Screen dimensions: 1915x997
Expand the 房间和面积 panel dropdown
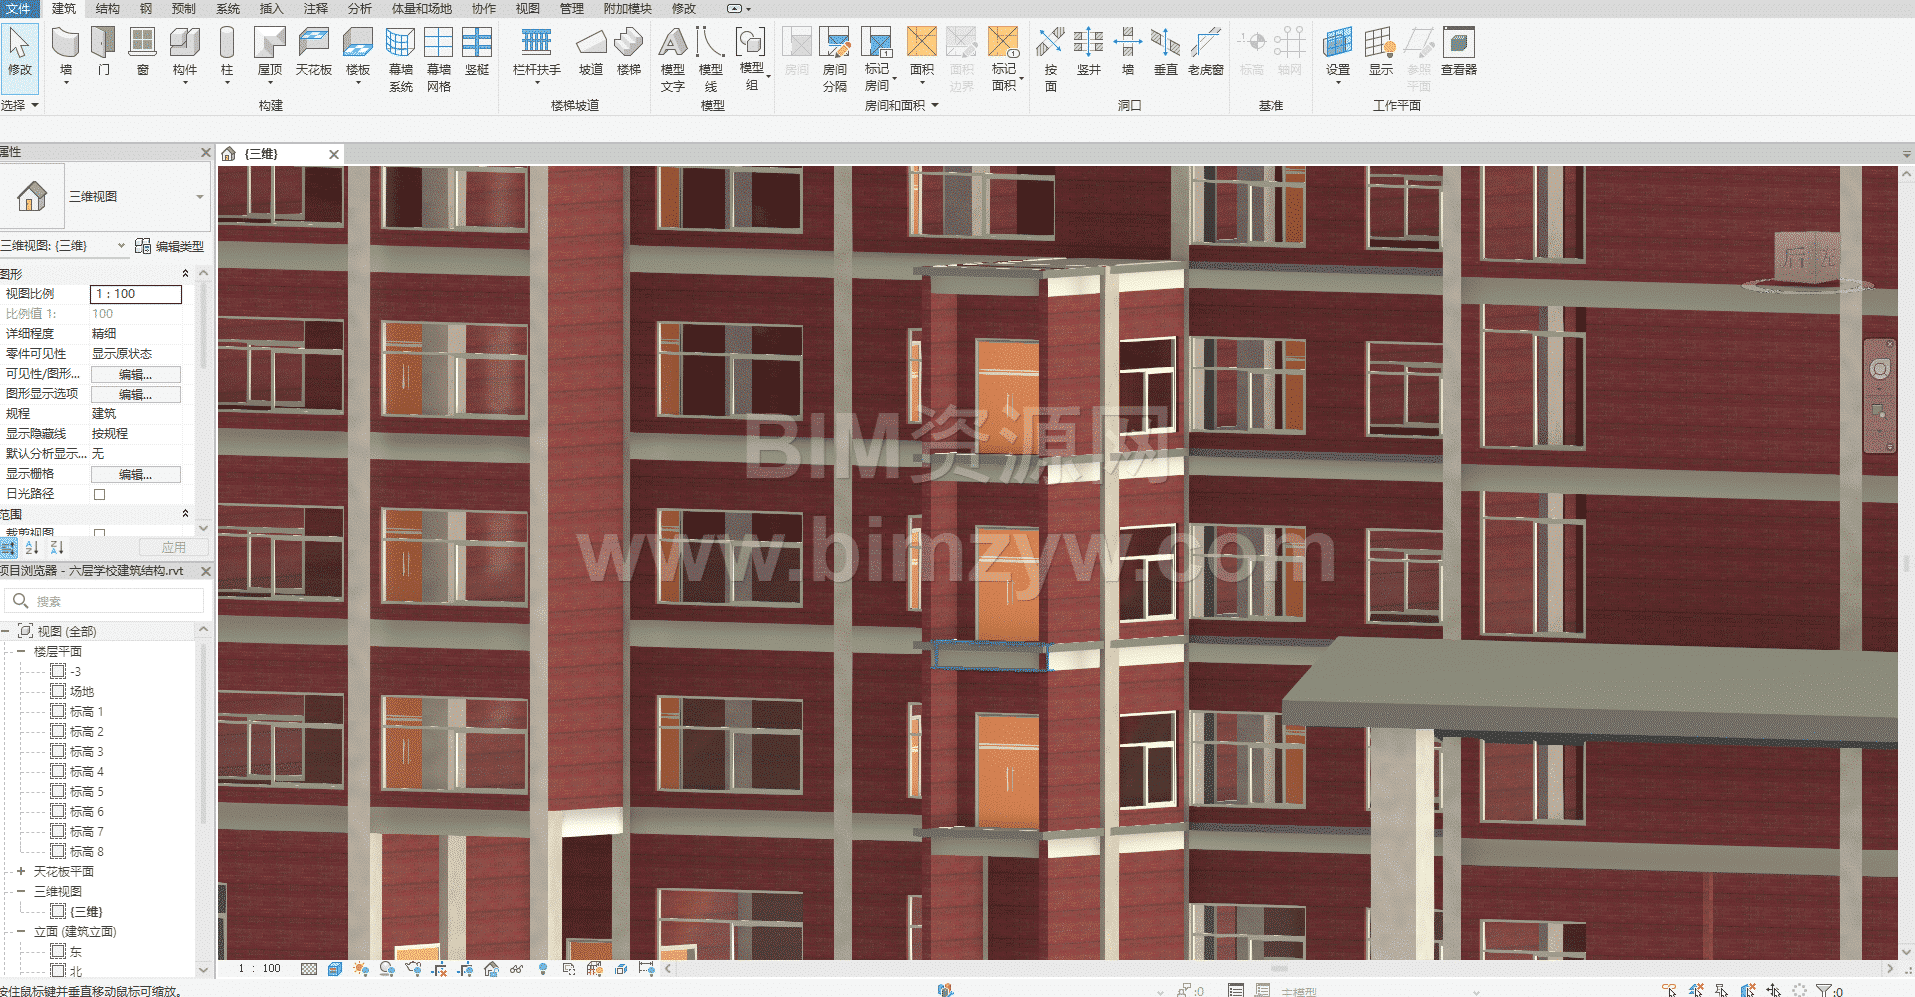point(902,105)
